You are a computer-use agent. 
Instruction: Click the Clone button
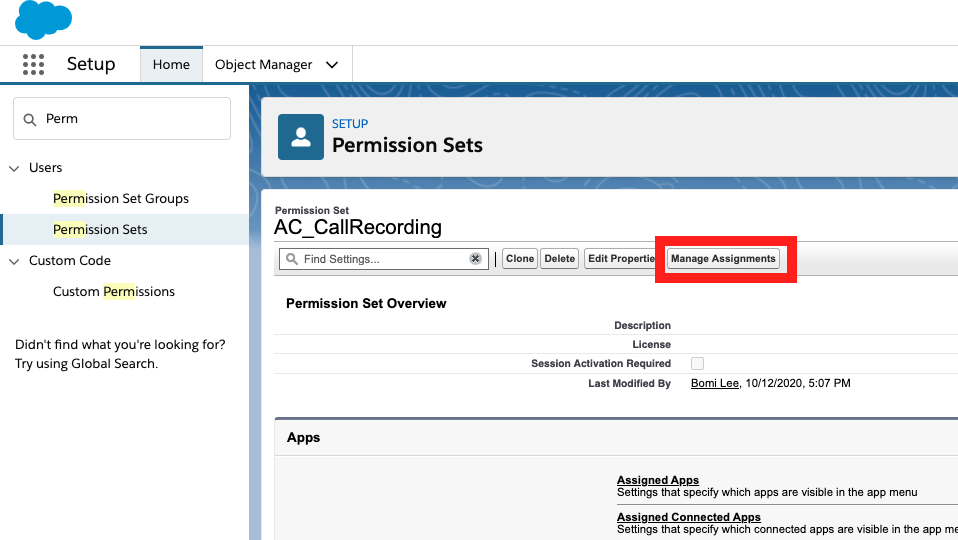(x=520, y=259)
